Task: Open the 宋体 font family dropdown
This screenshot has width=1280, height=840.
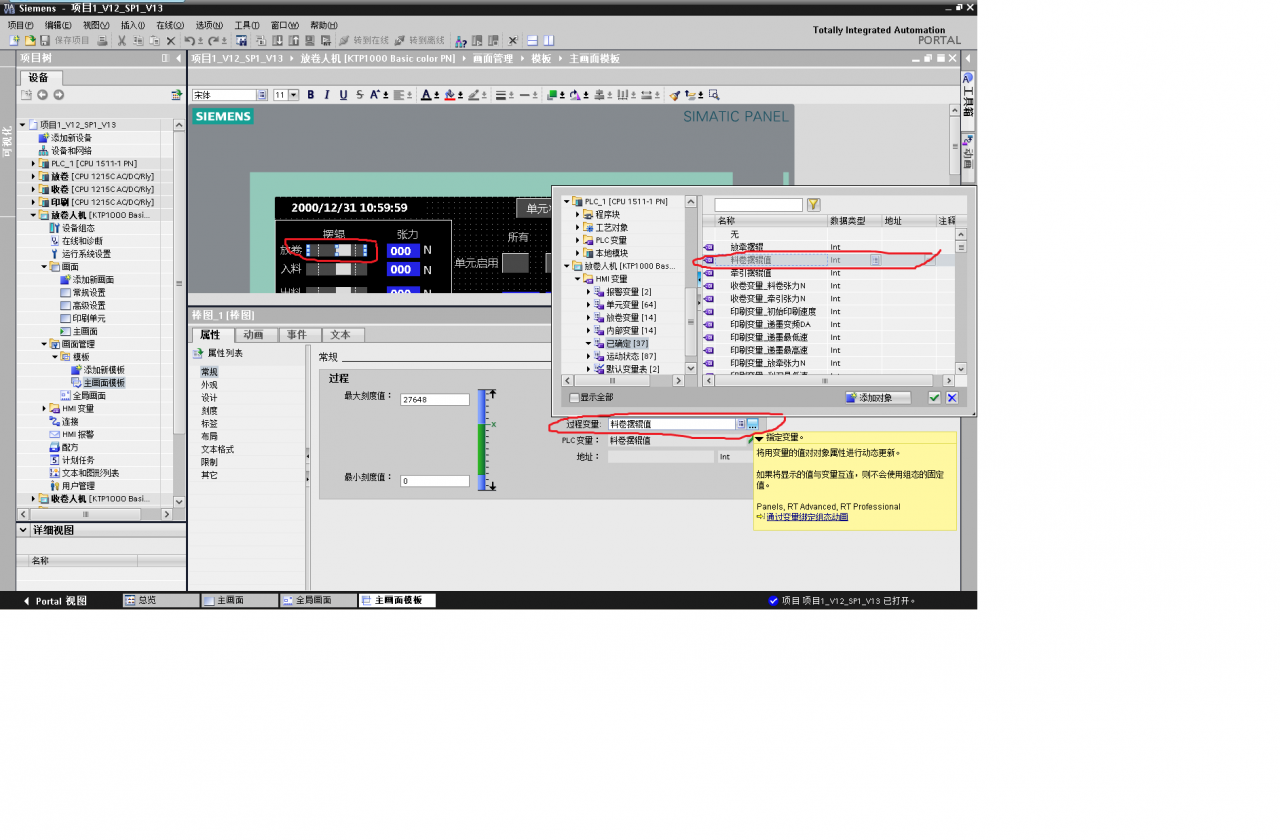Action: pos(262,93)
